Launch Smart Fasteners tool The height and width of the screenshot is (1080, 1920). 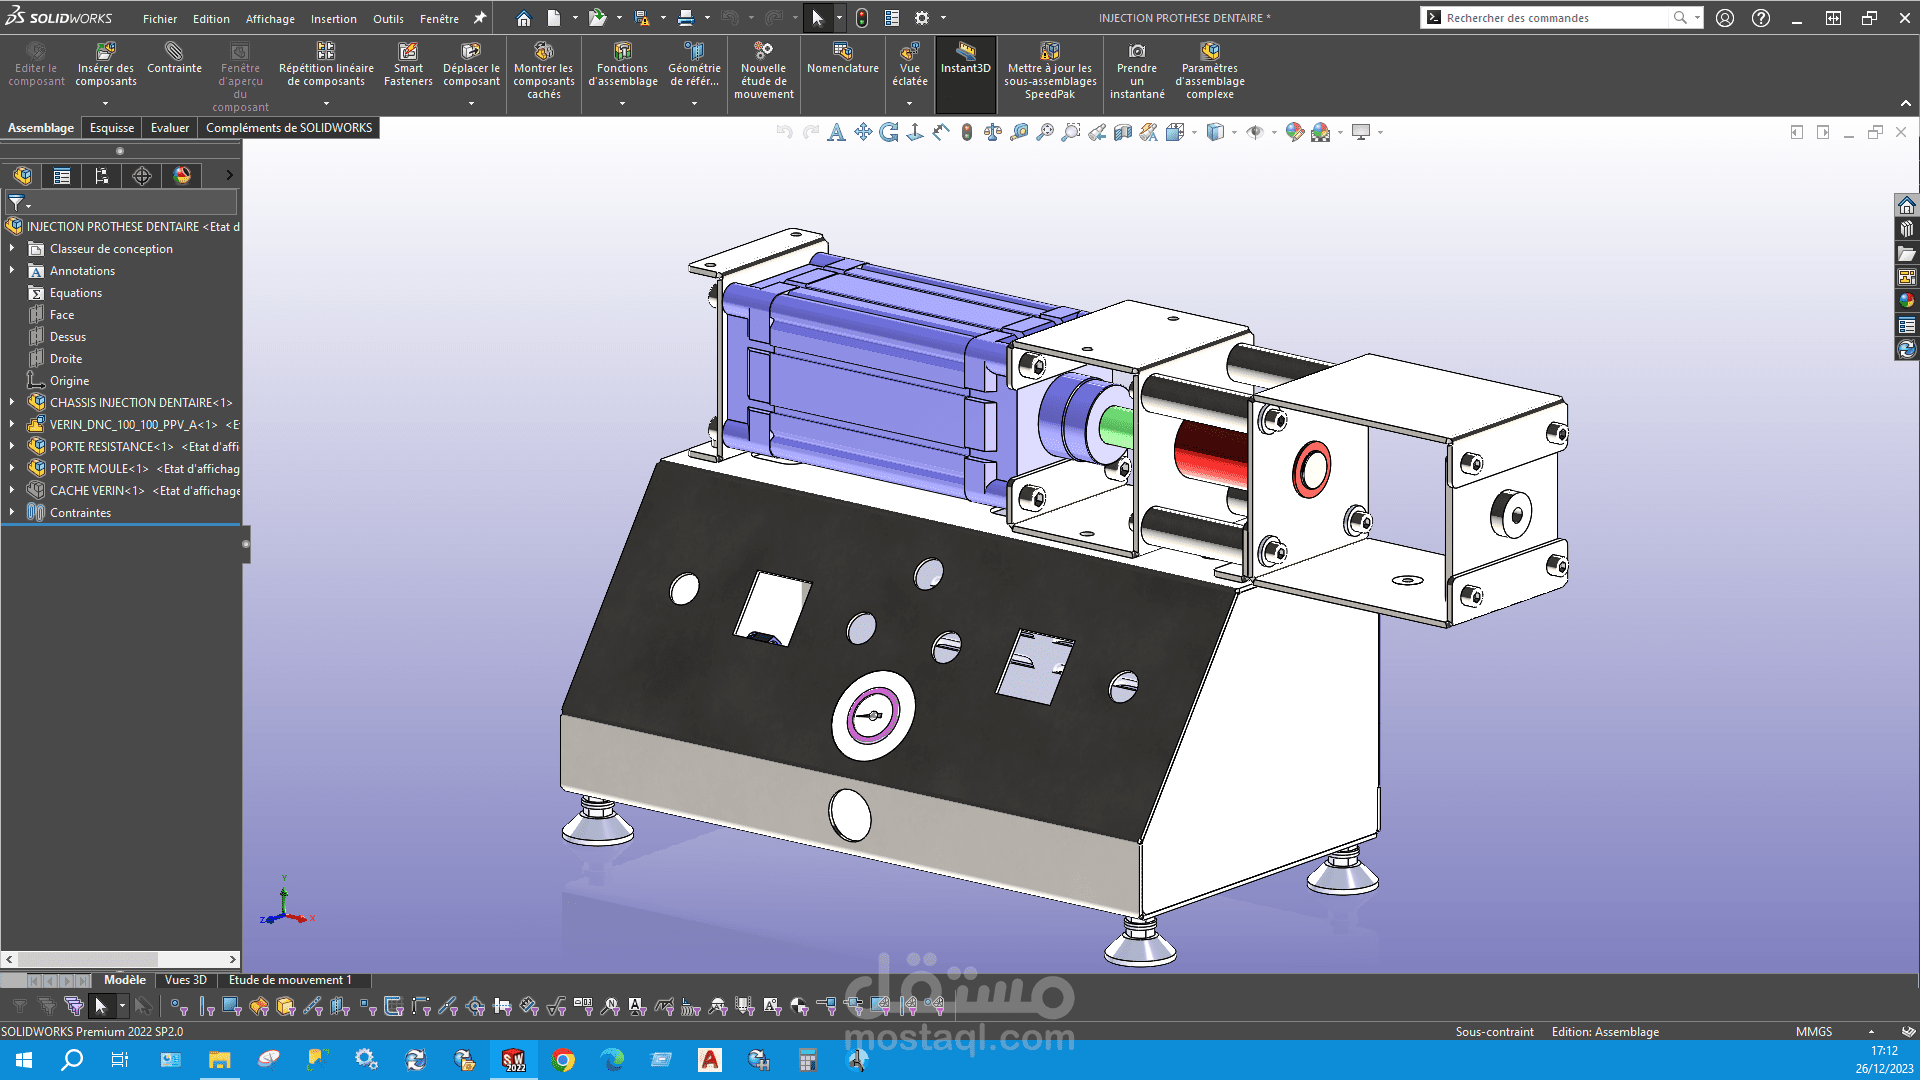coord(408,65)
